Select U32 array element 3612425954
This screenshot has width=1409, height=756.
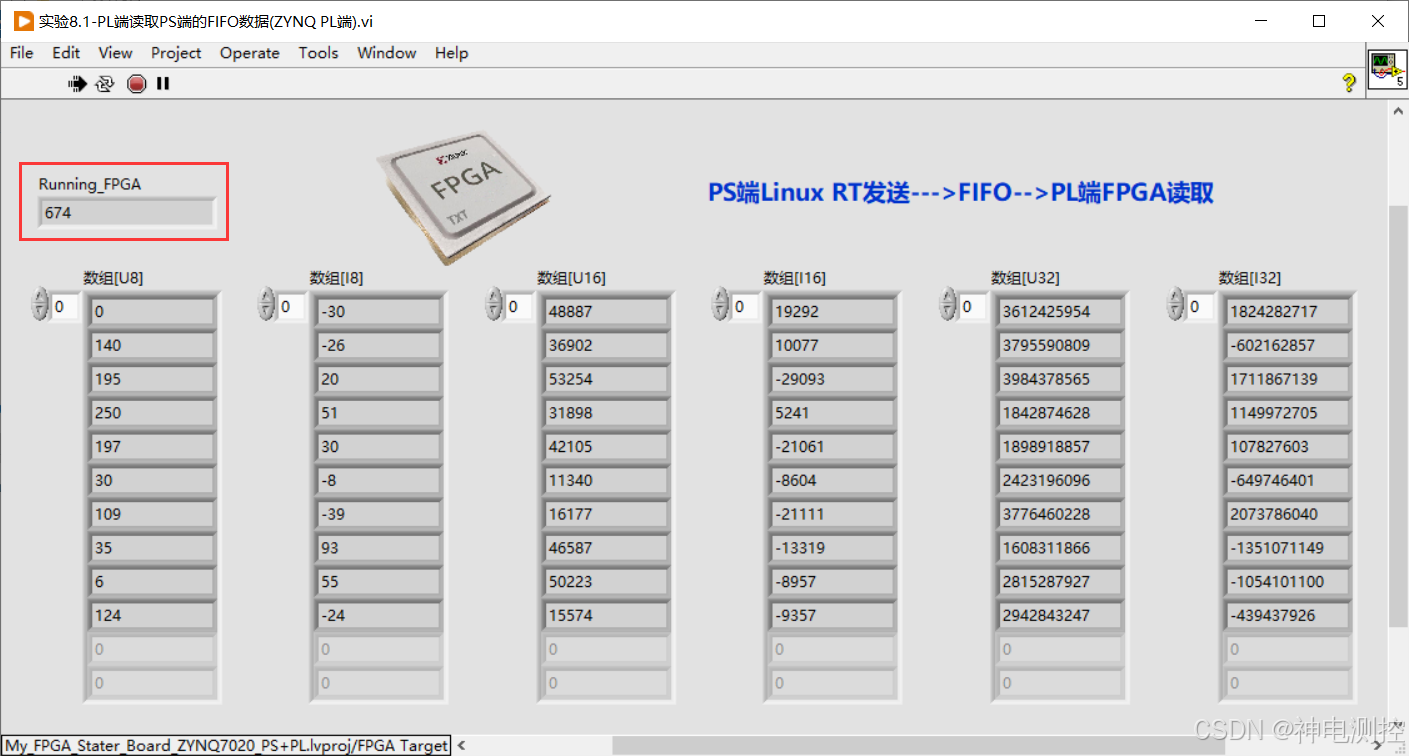1060,311
